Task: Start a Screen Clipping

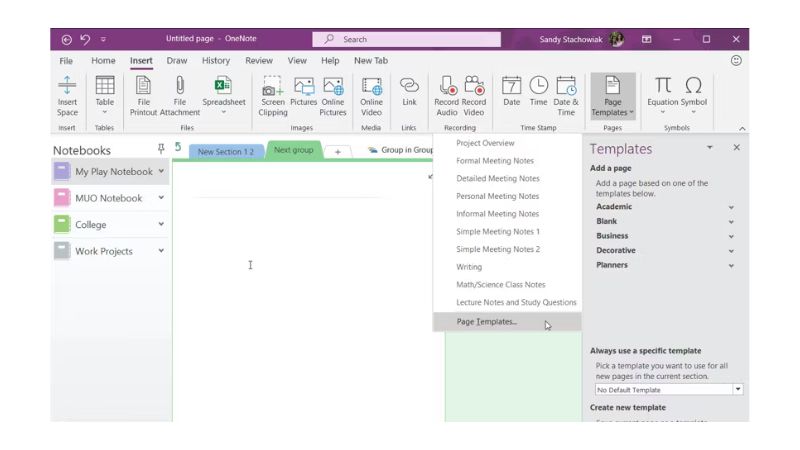Action: coord(272,96)
